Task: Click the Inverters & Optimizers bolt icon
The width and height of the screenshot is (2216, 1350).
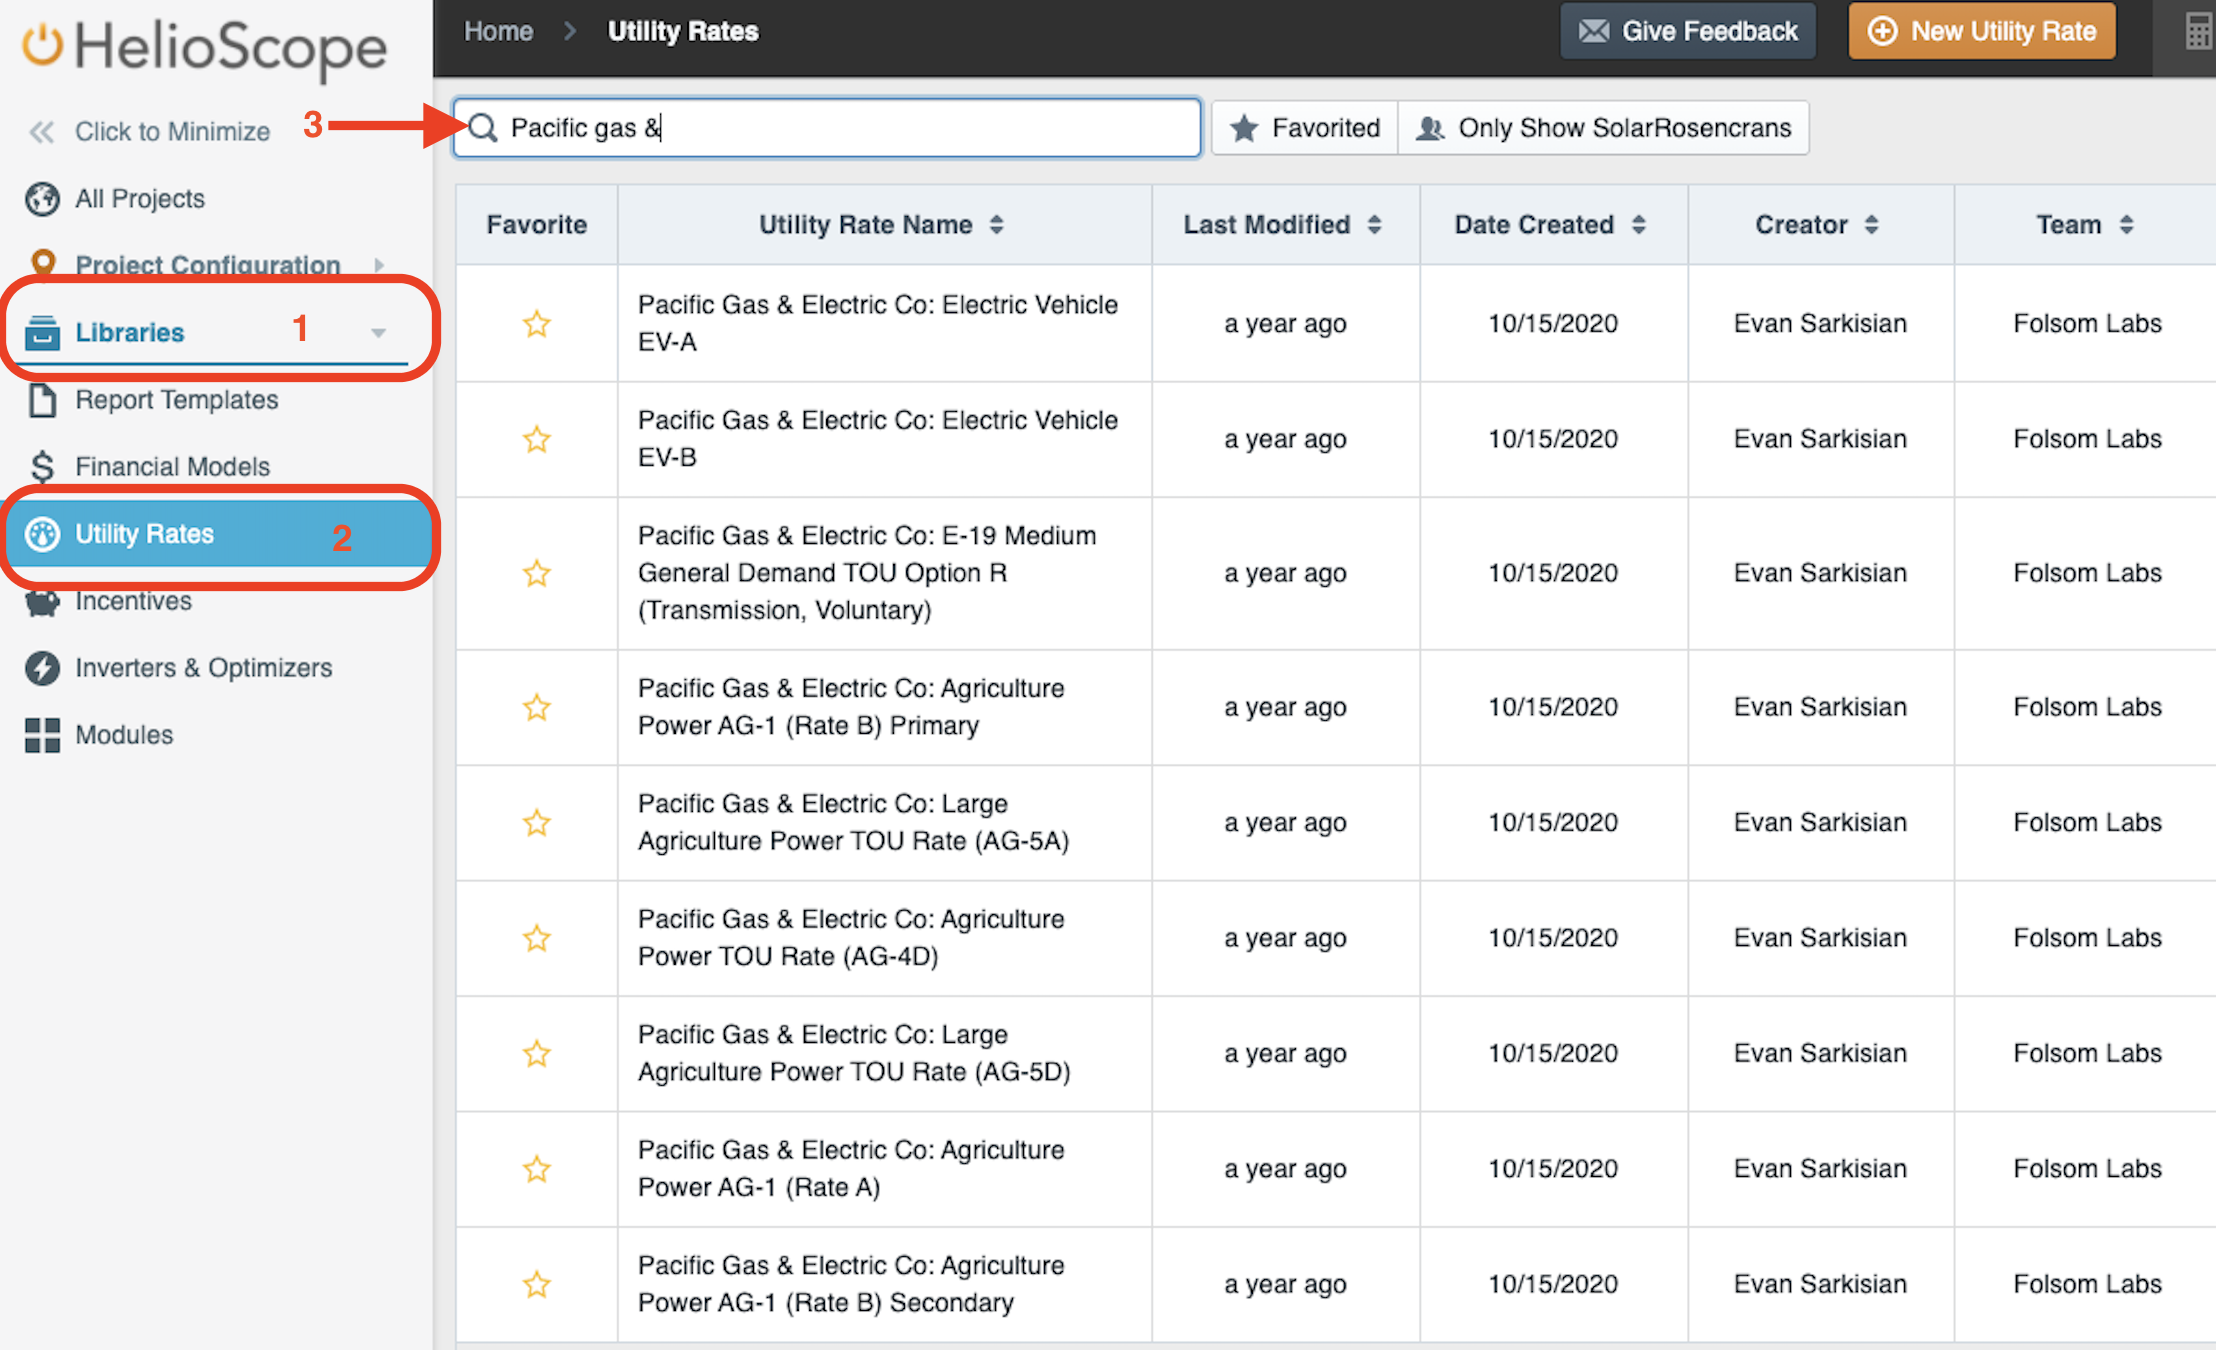Action: 42,668
